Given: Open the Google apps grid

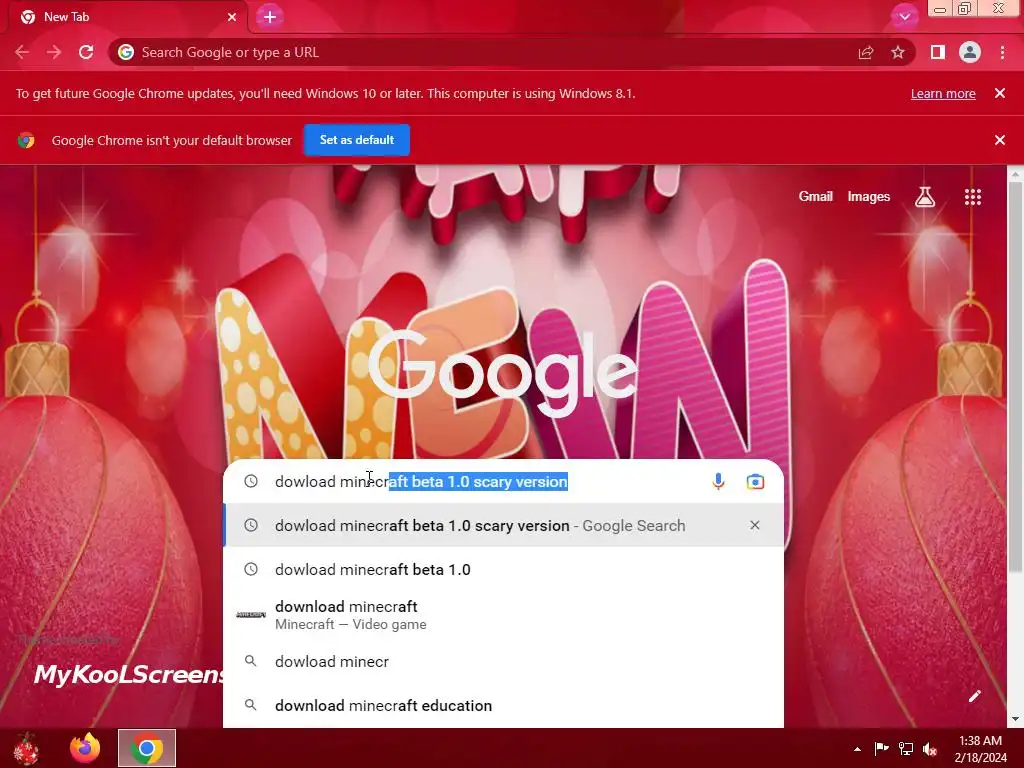Looking at the screenshot, I should pyautogui.click(x=973, y=197).
